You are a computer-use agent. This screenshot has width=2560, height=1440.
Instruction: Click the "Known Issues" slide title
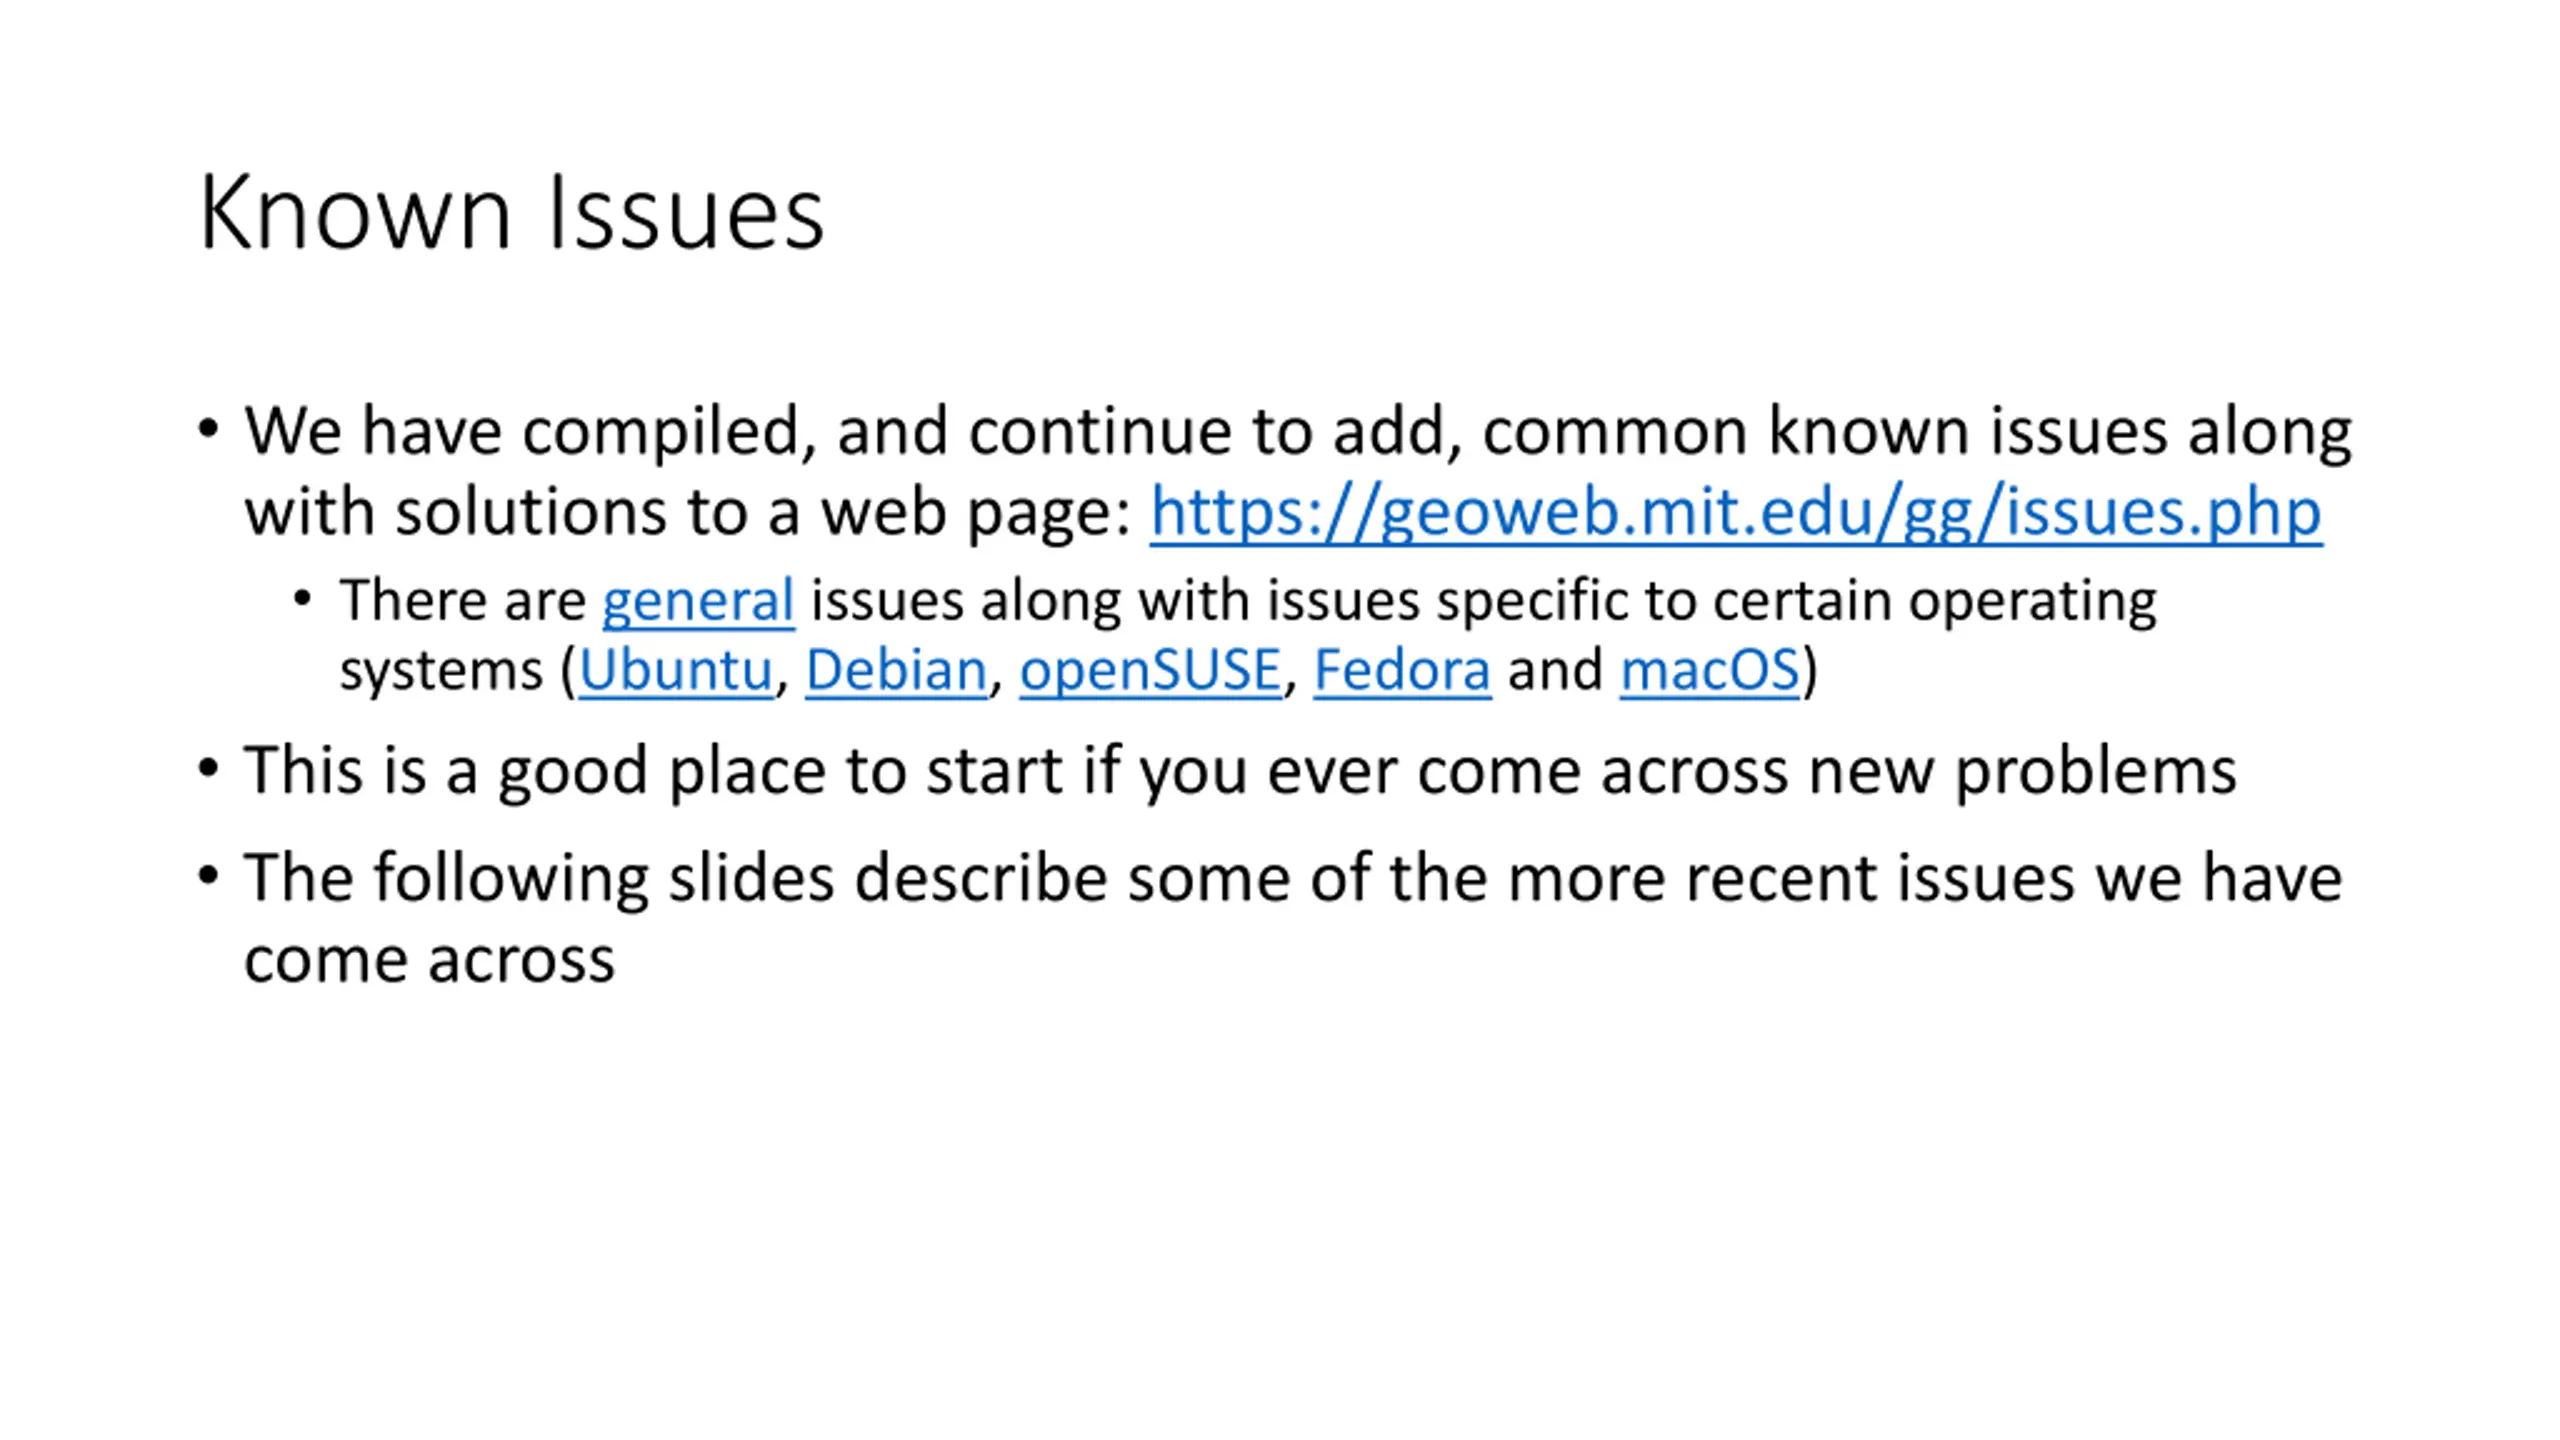pos(511,212)
